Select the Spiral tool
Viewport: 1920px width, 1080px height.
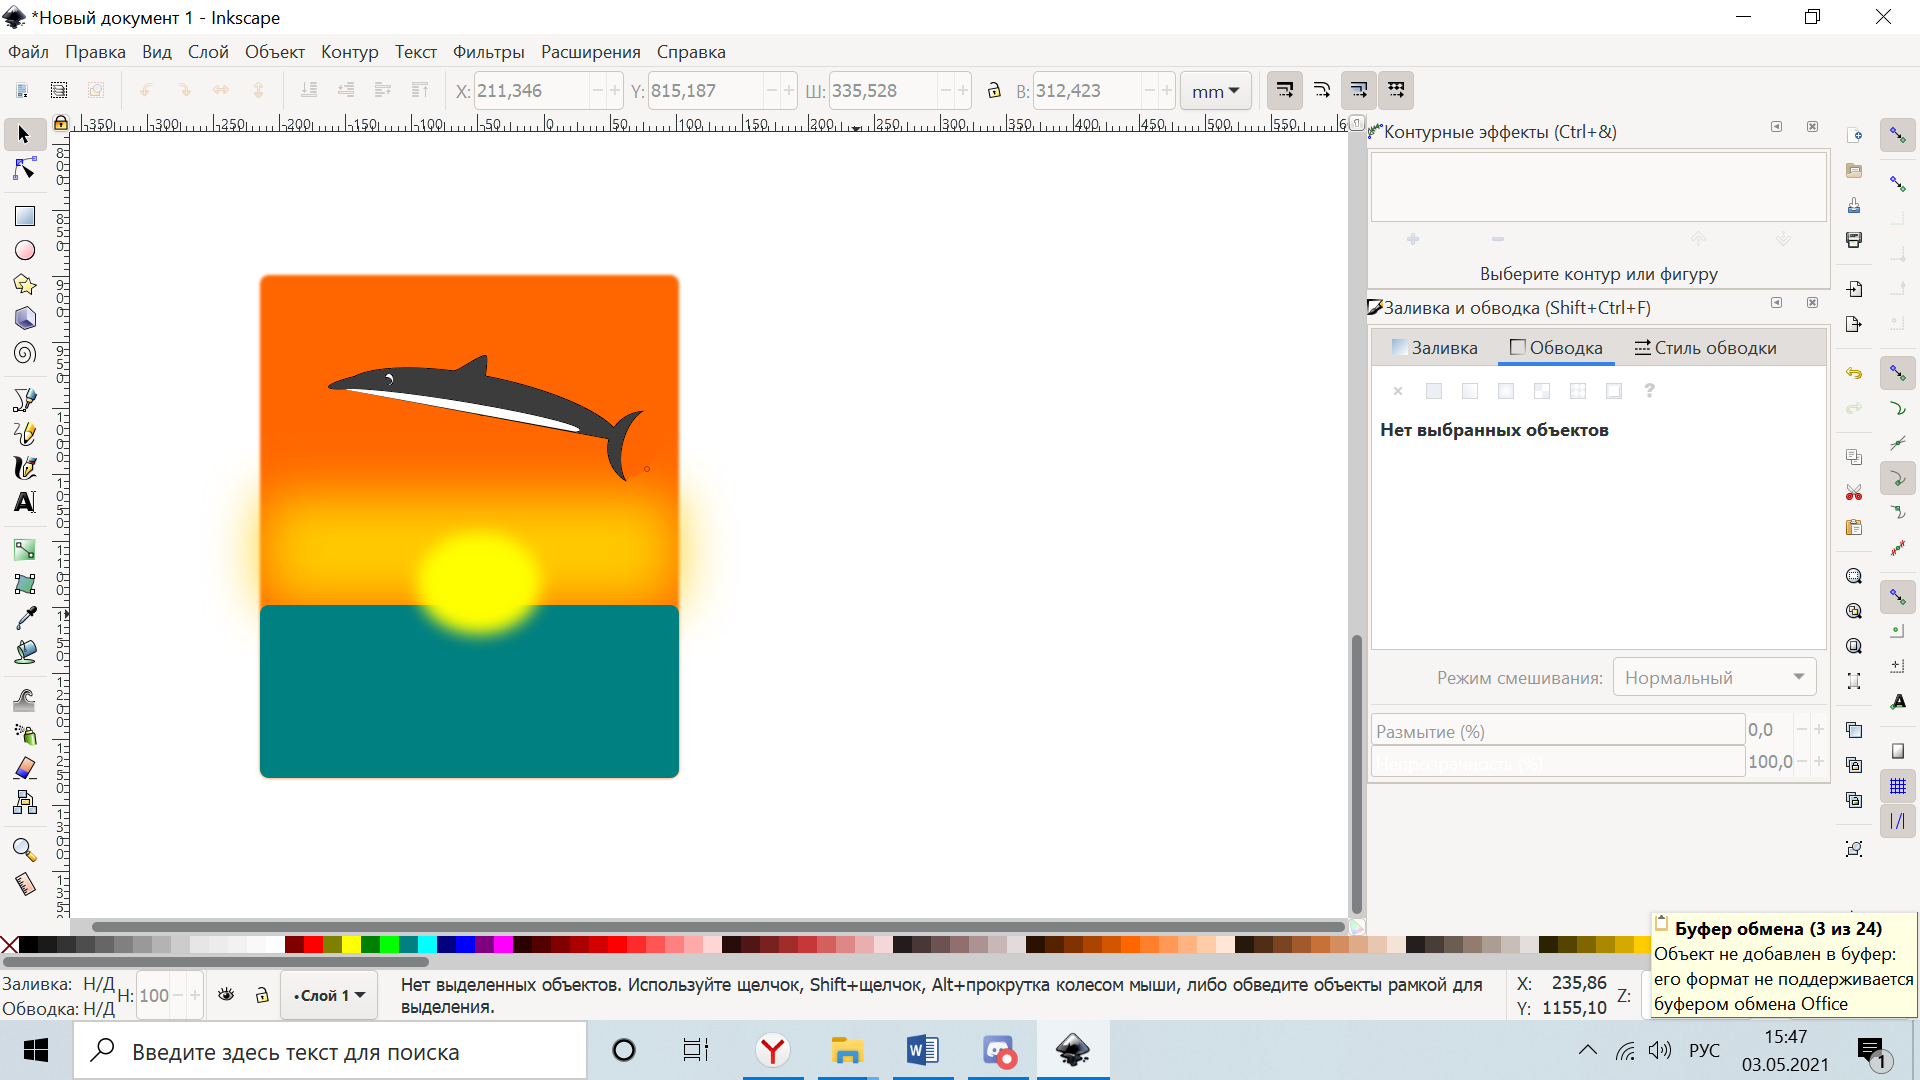coord(25,353)
